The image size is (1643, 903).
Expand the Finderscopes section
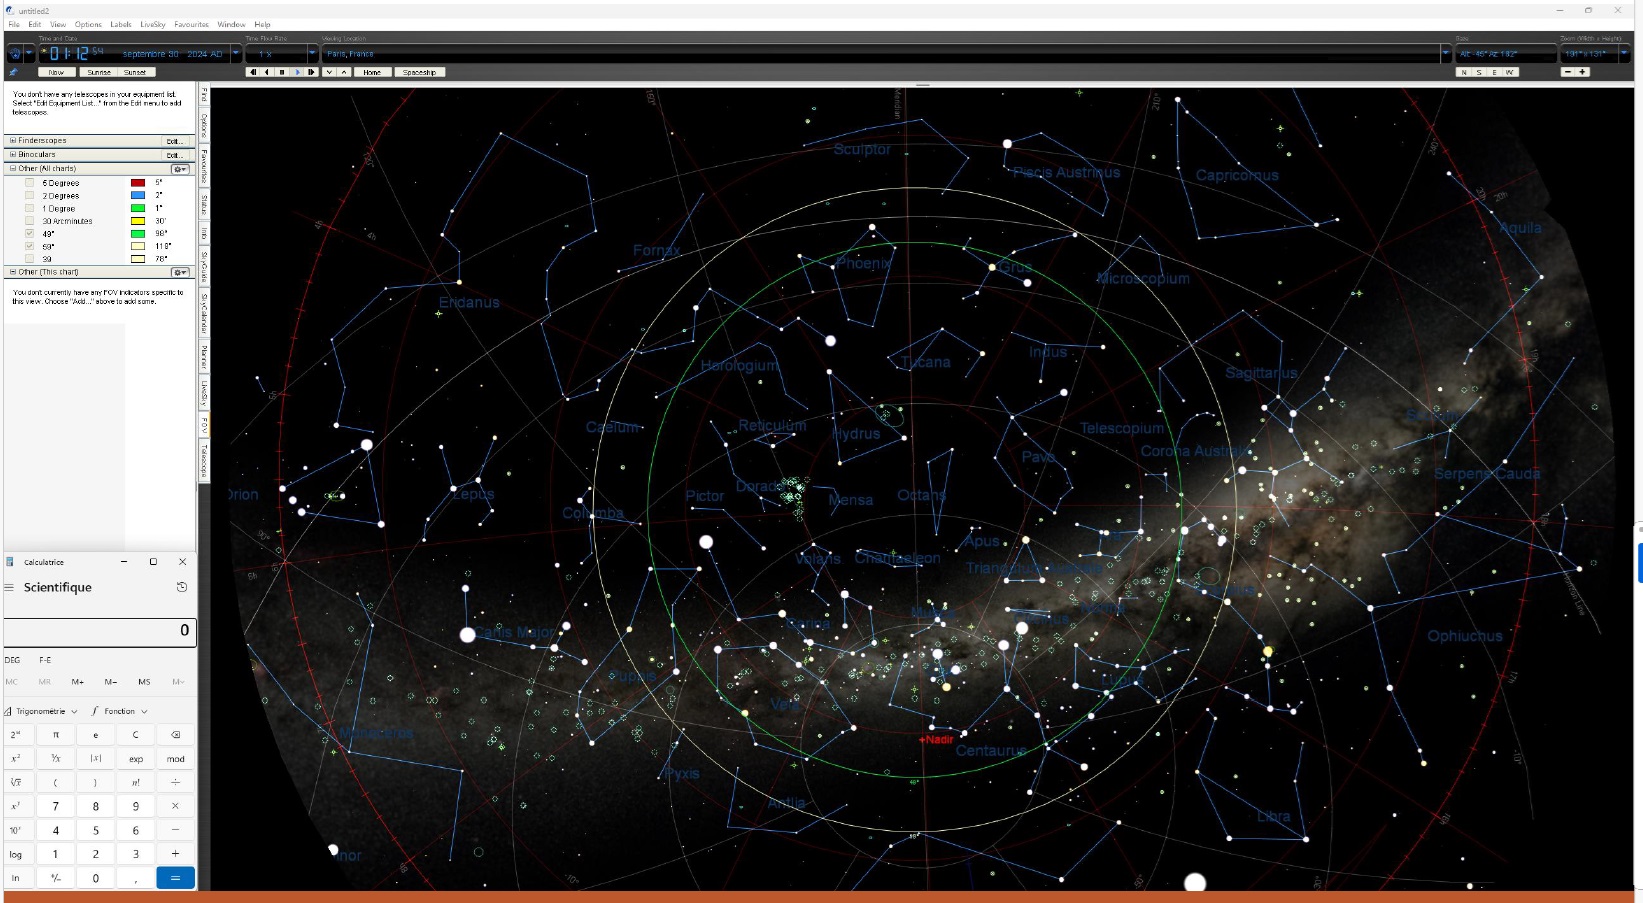[13, 141]
